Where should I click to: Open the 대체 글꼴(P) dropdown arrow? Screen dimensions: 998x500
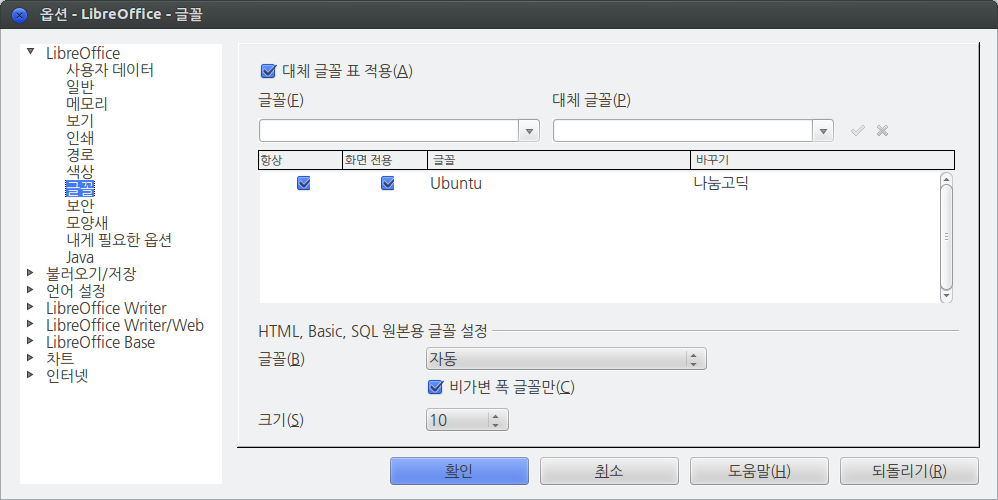point(823,131)
